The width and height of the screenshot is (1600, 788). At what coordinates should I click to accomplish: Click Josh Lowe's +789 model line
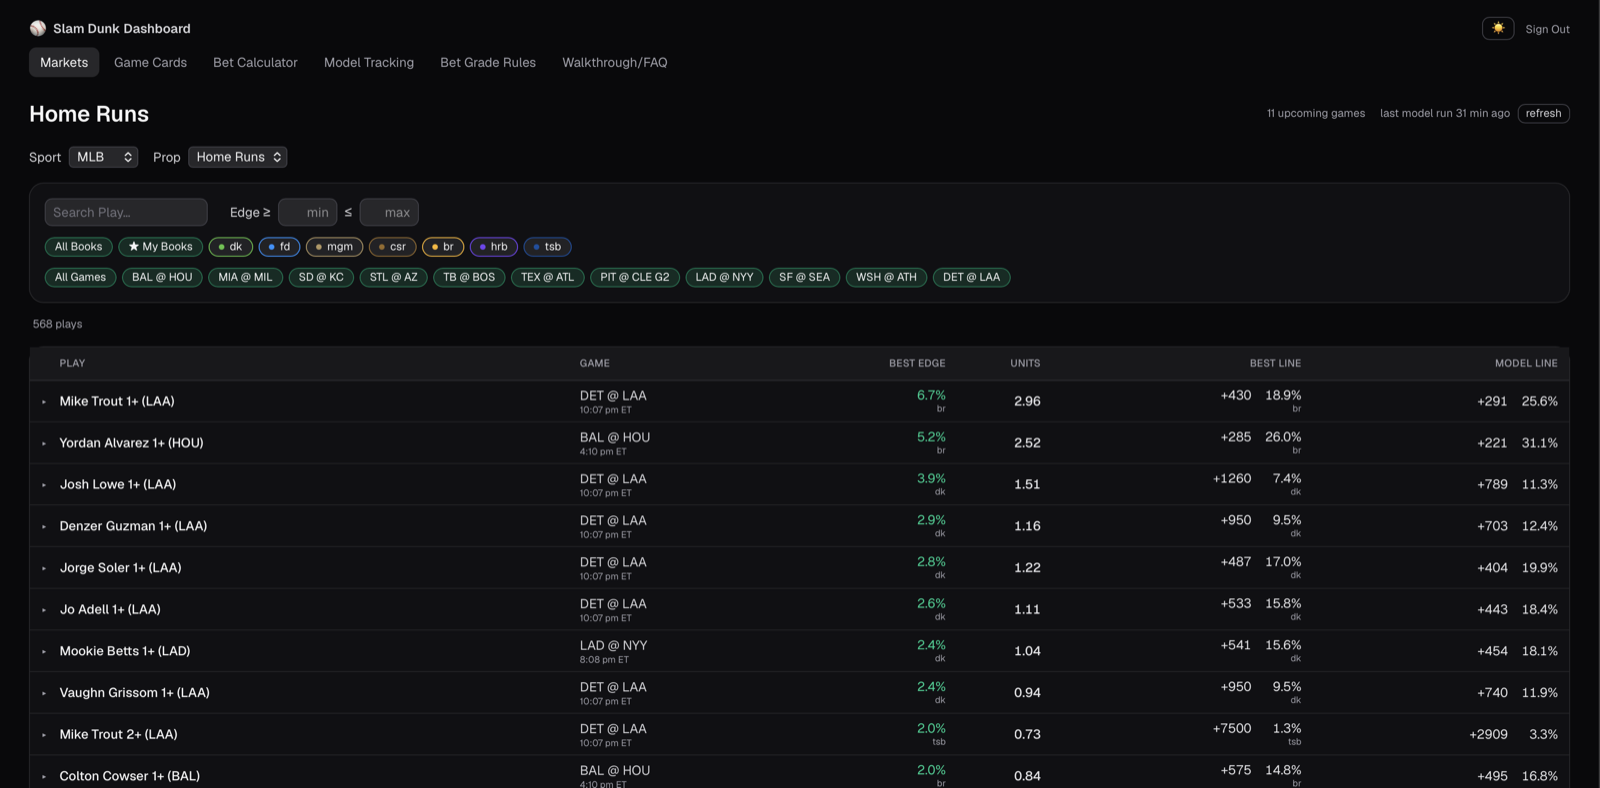1492,484
